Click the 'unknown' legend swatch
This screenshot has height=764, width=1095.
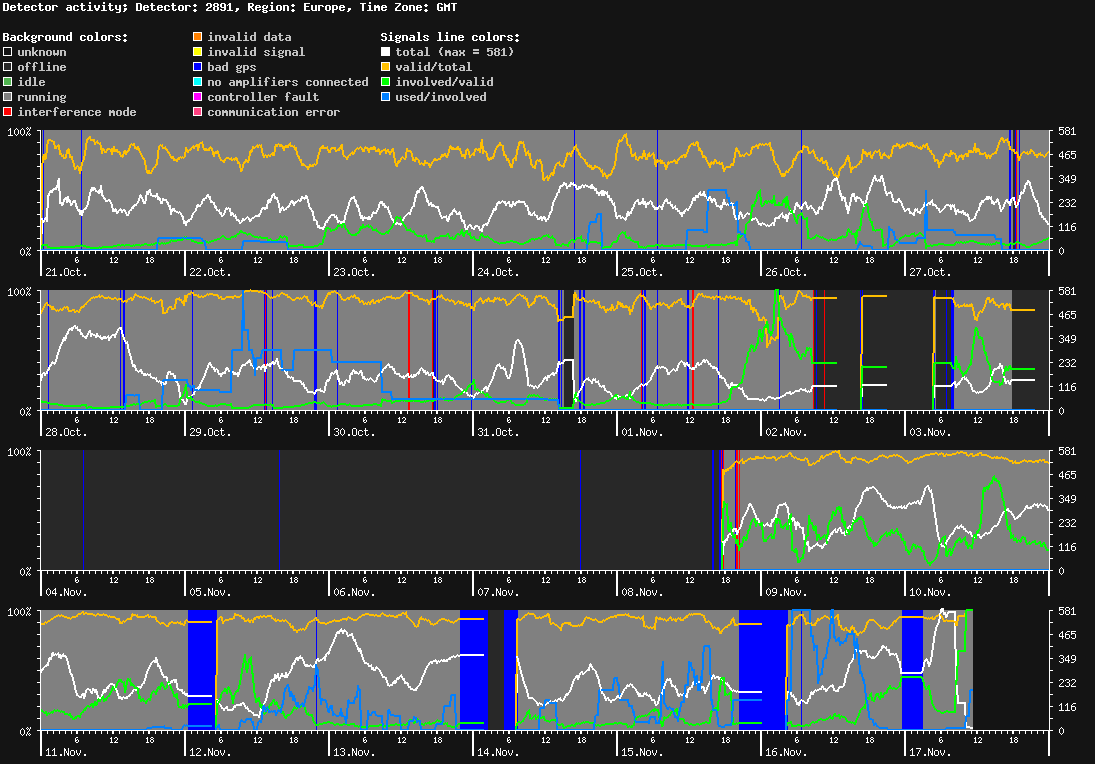[7, 51]
